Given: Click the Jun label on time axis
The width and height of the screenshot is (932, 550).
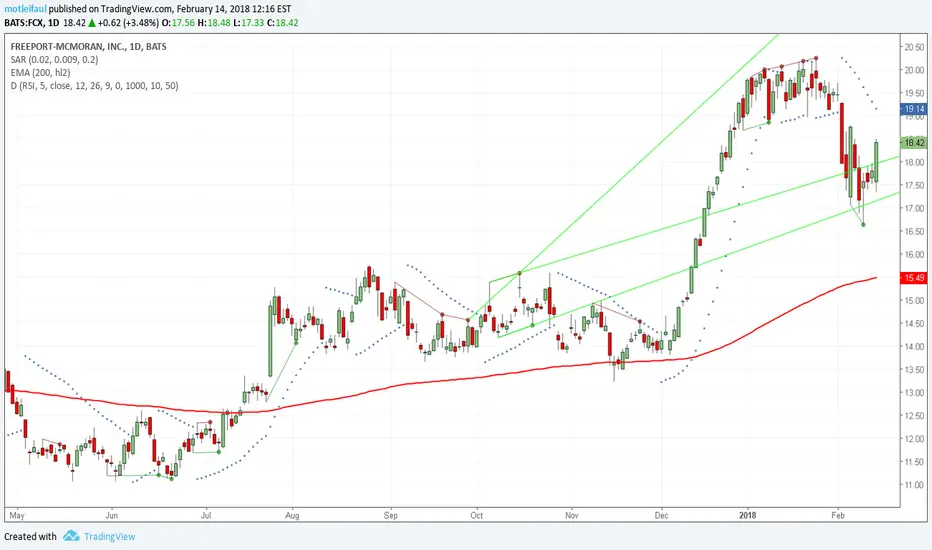Looking at the screenshot, I should 111,516.
